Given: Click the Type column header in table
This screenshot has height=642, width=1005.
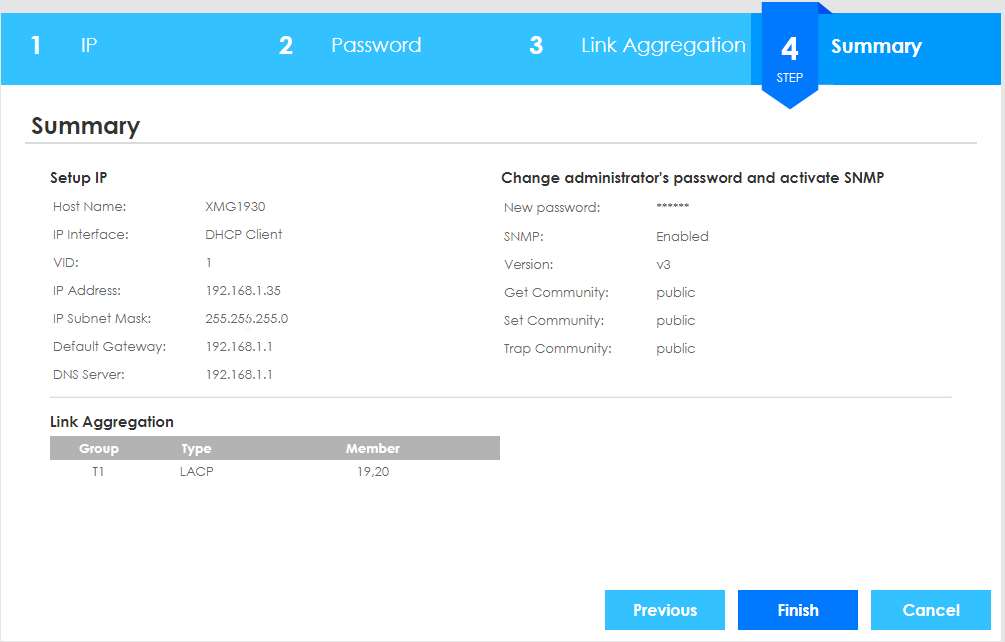Looking at the screenshot, I should (196, 449).
